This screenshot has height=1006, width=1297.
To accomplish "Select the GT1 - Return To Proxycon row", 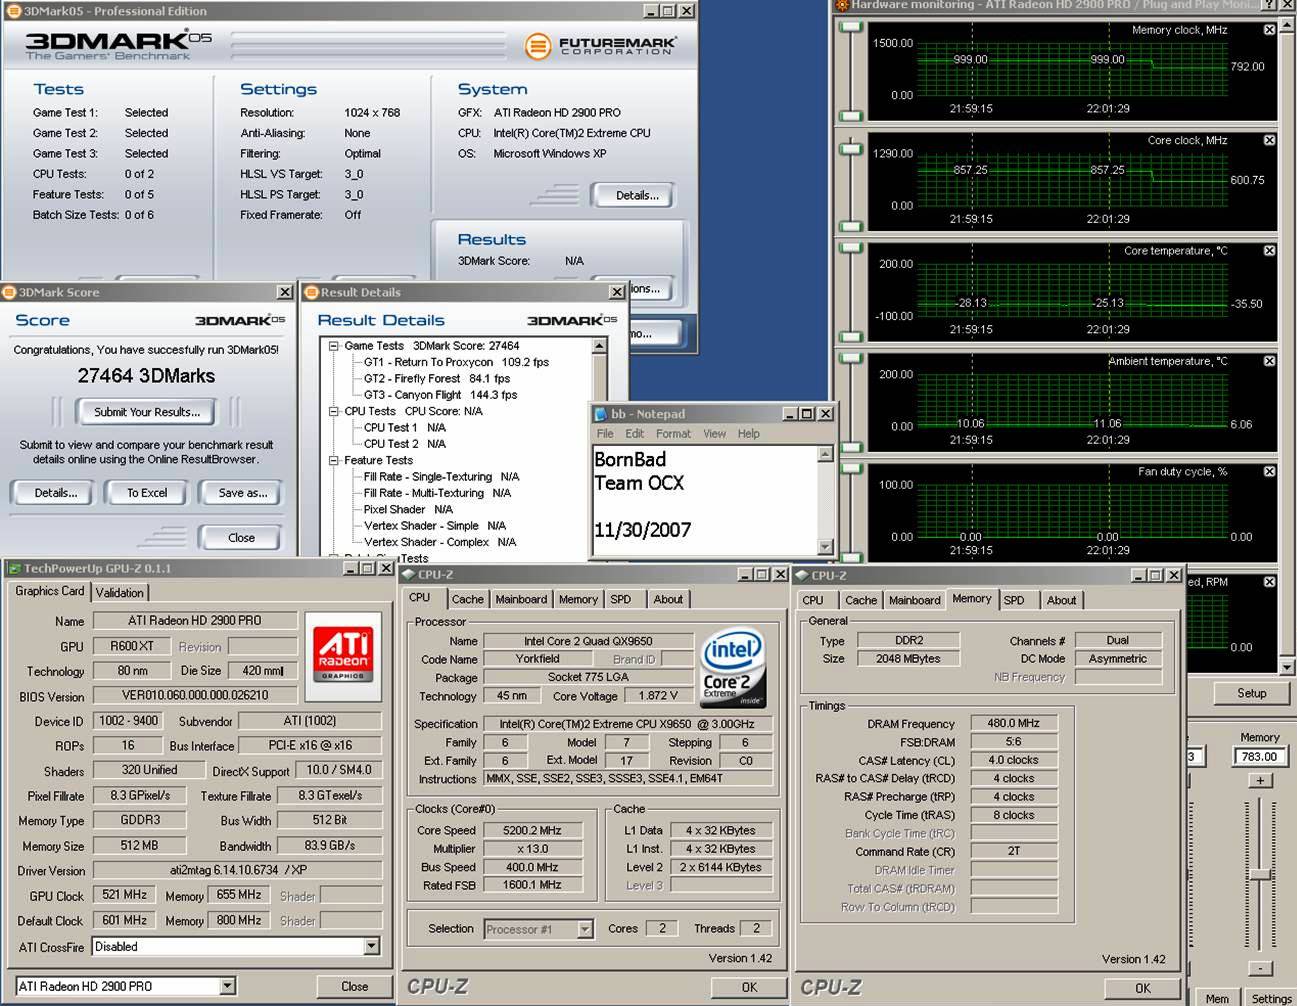I will click(x=456, y=362).
